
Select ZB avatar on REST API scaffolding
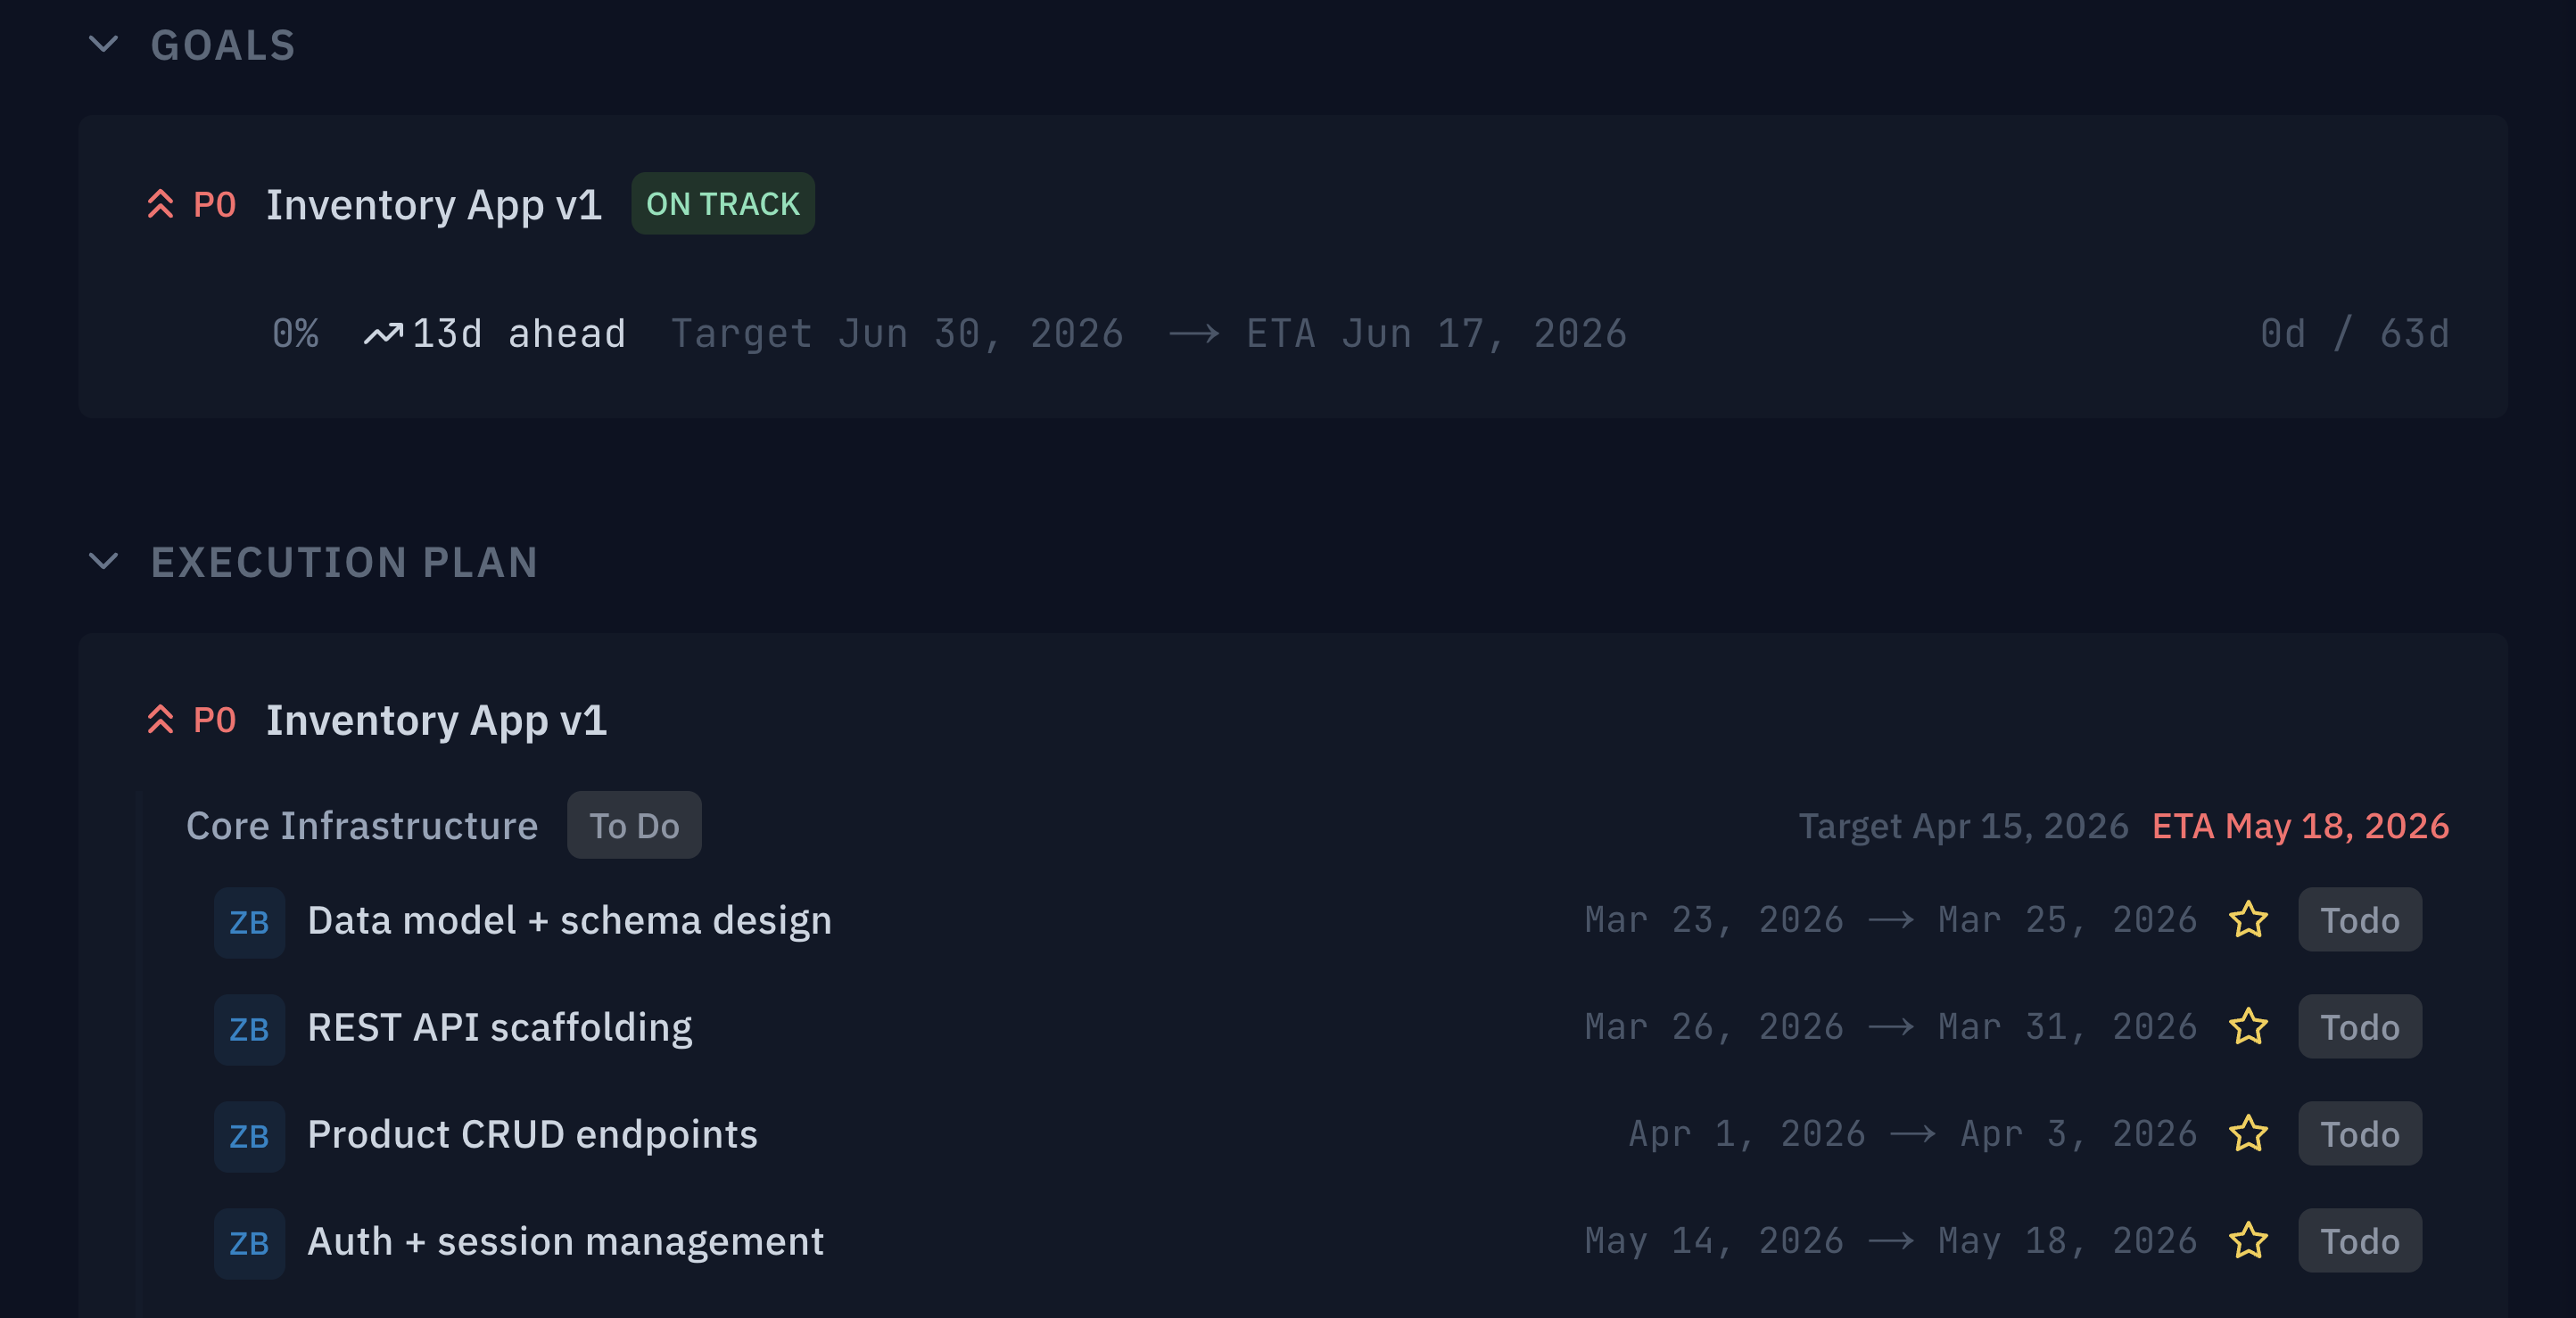click(x=249, y=1028)
